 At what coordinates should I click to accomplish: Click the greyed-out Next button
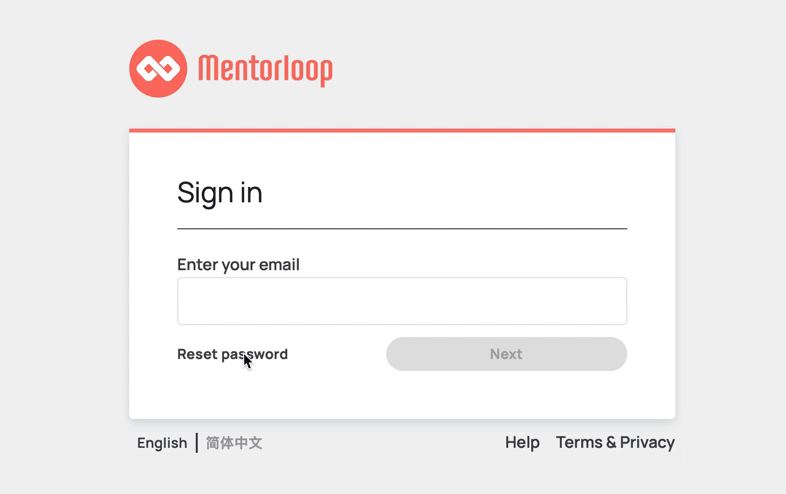506,354
